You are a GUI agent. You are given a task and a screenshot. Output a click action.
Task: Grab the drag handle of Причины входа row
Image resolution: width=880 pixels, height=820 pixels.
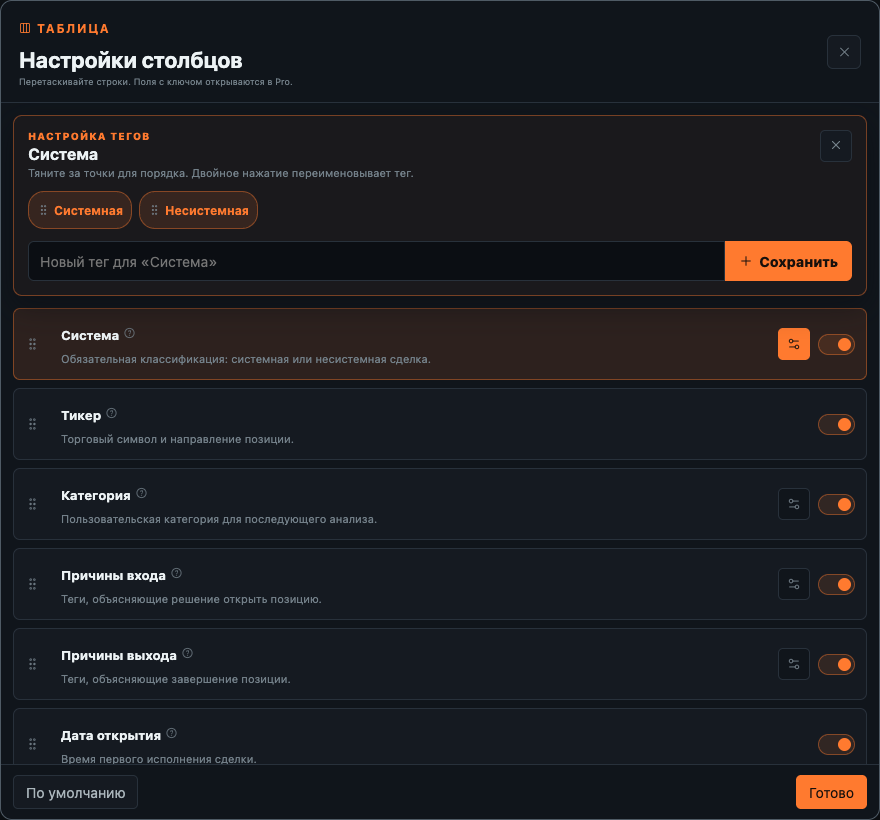pos(33,584)
